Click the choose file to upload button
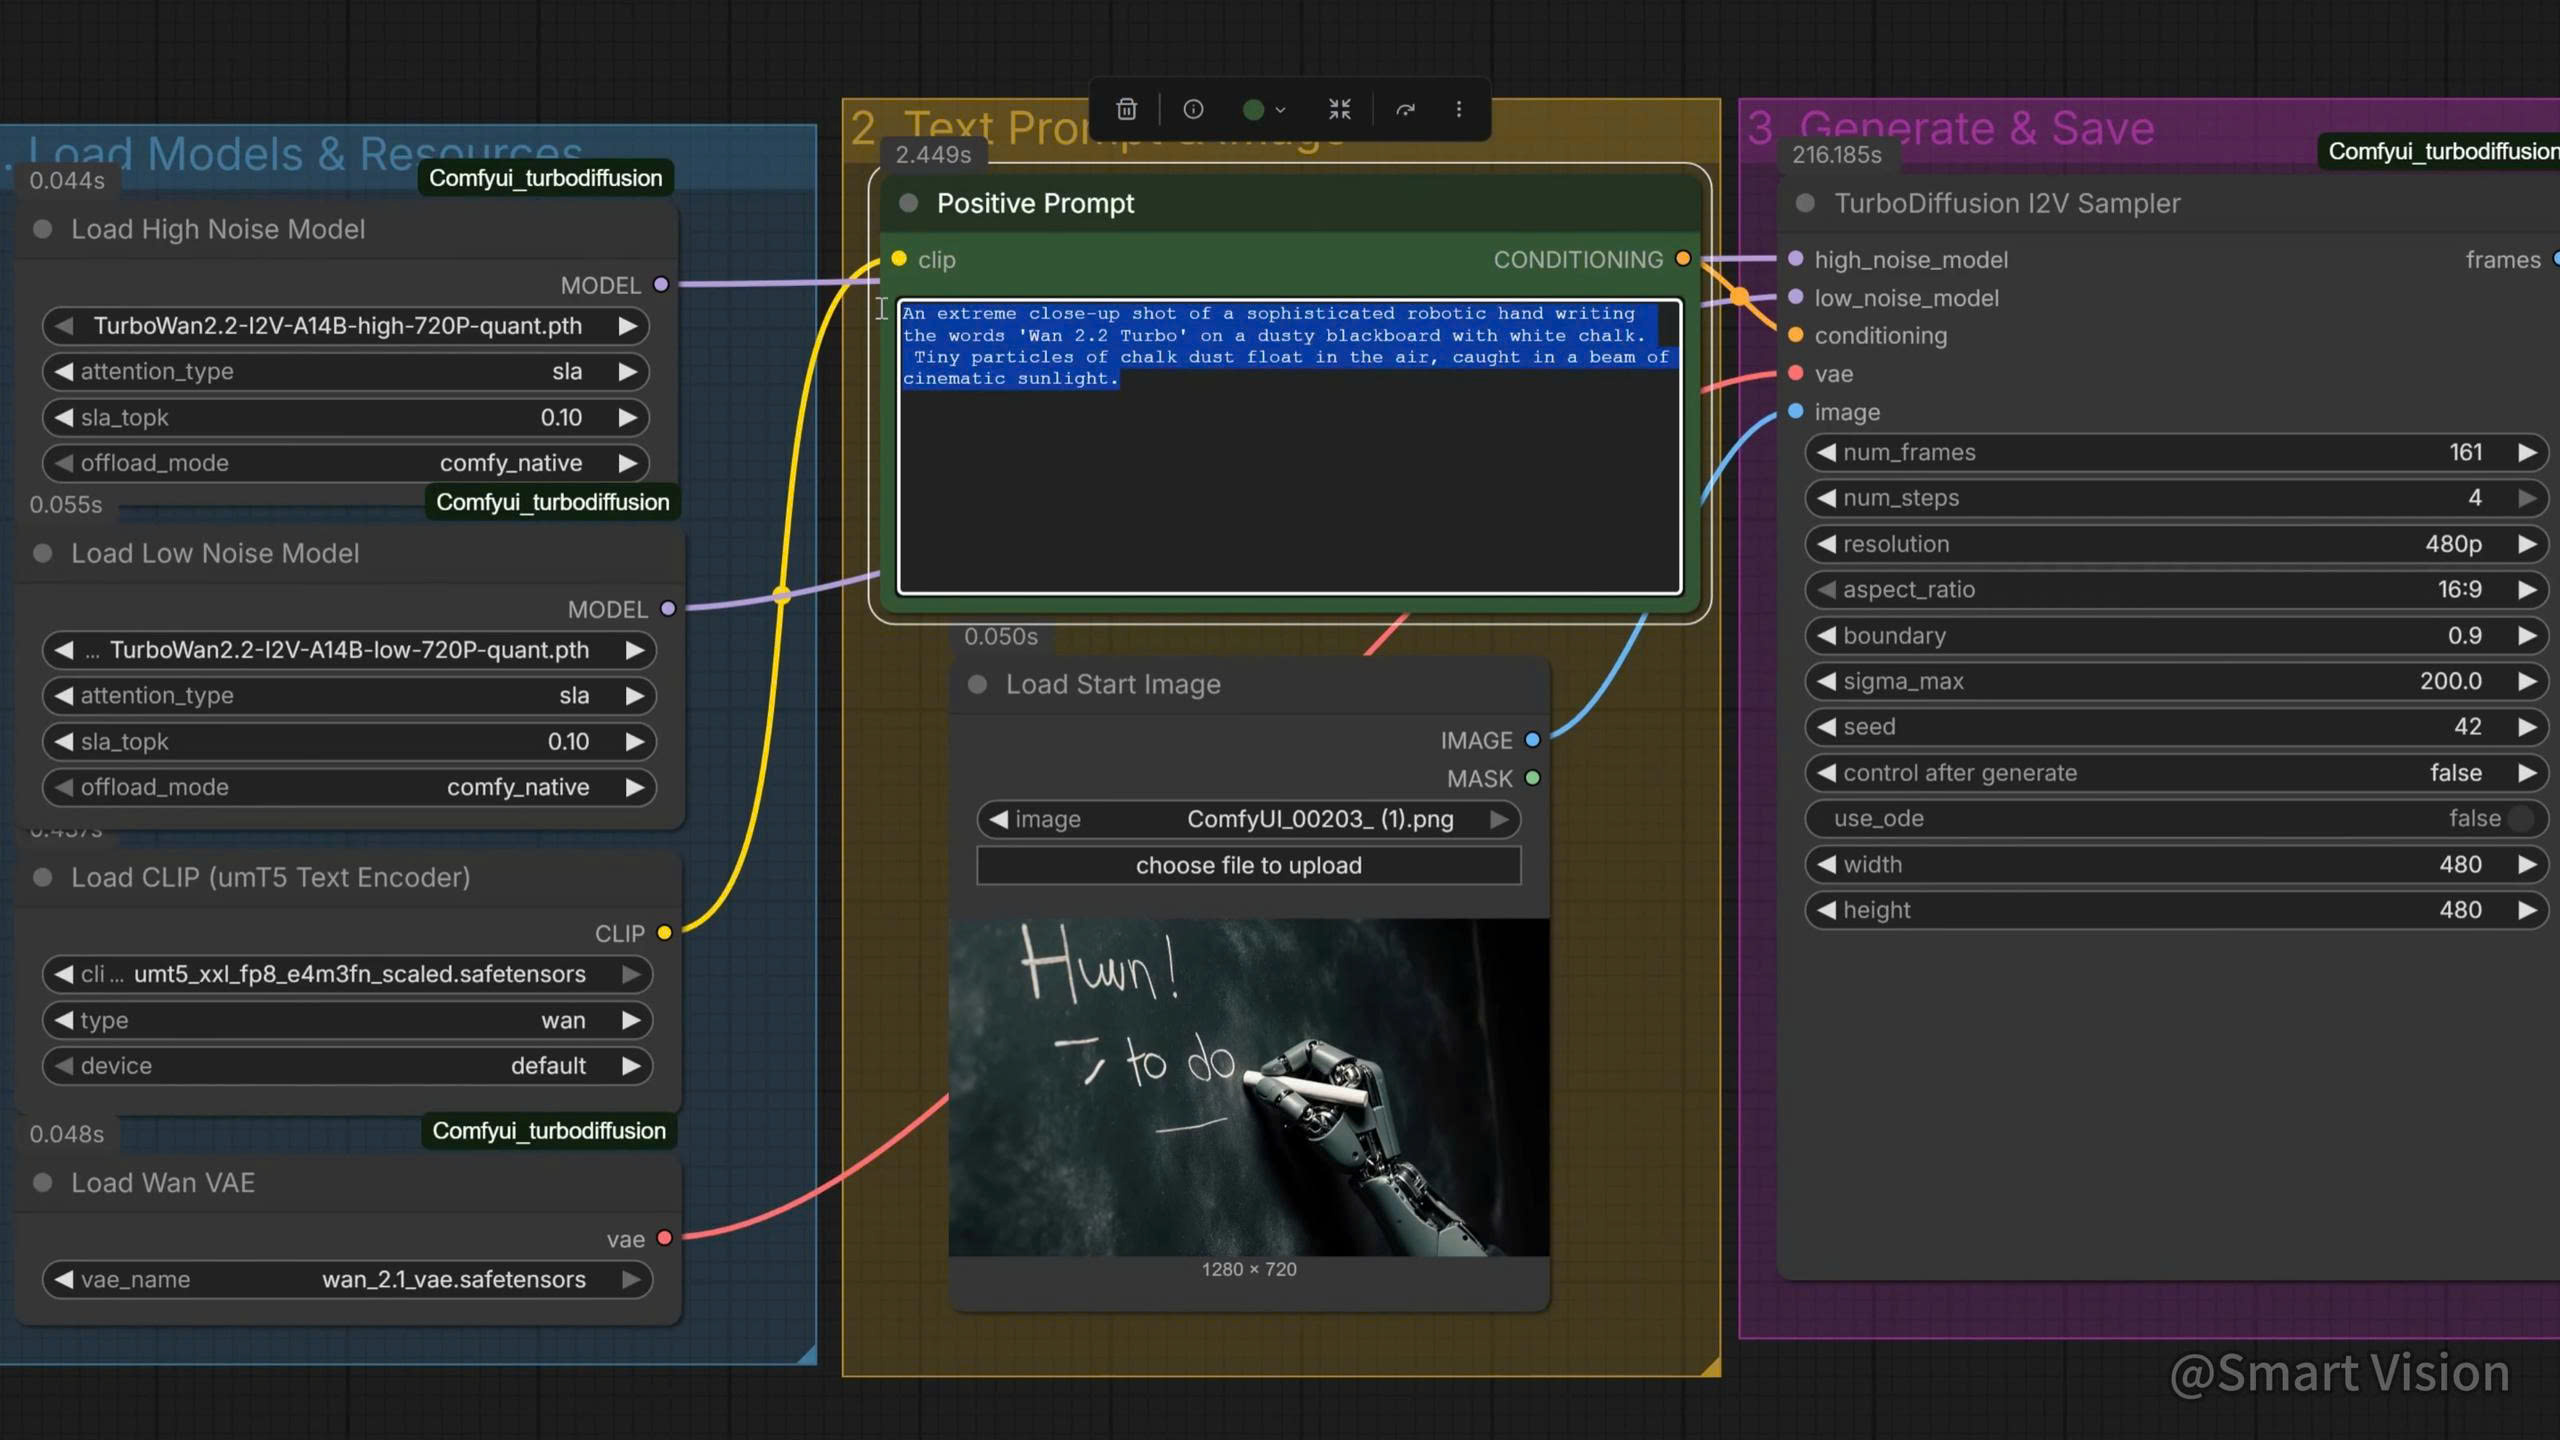2560x1440 pixels. point(1248,865)
